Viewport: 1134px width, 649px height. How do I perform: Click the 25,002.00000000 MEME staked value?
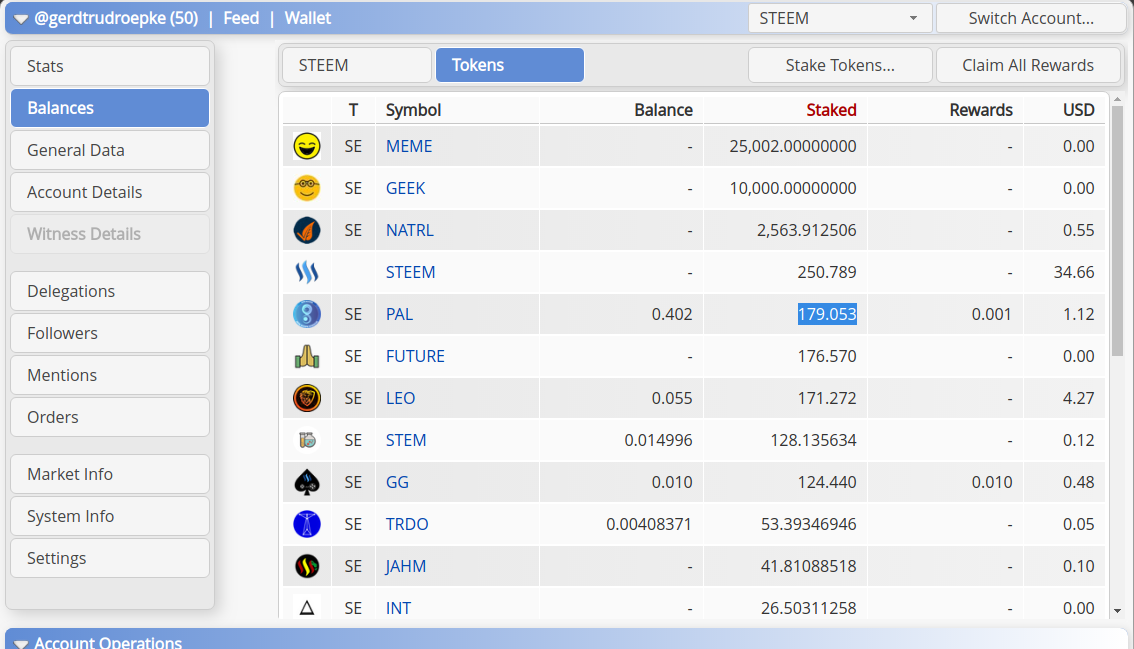(793, 146)
